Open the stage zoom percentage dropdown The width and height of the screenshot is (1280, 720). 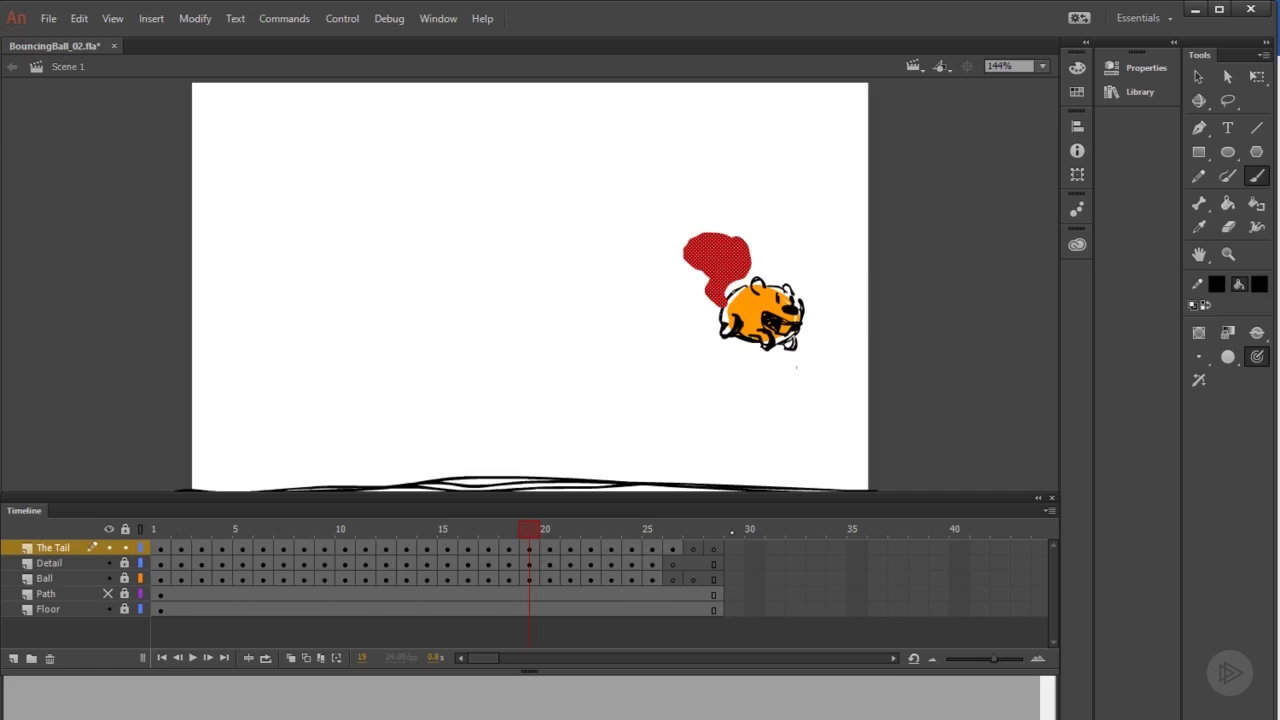click(1042, 66)
